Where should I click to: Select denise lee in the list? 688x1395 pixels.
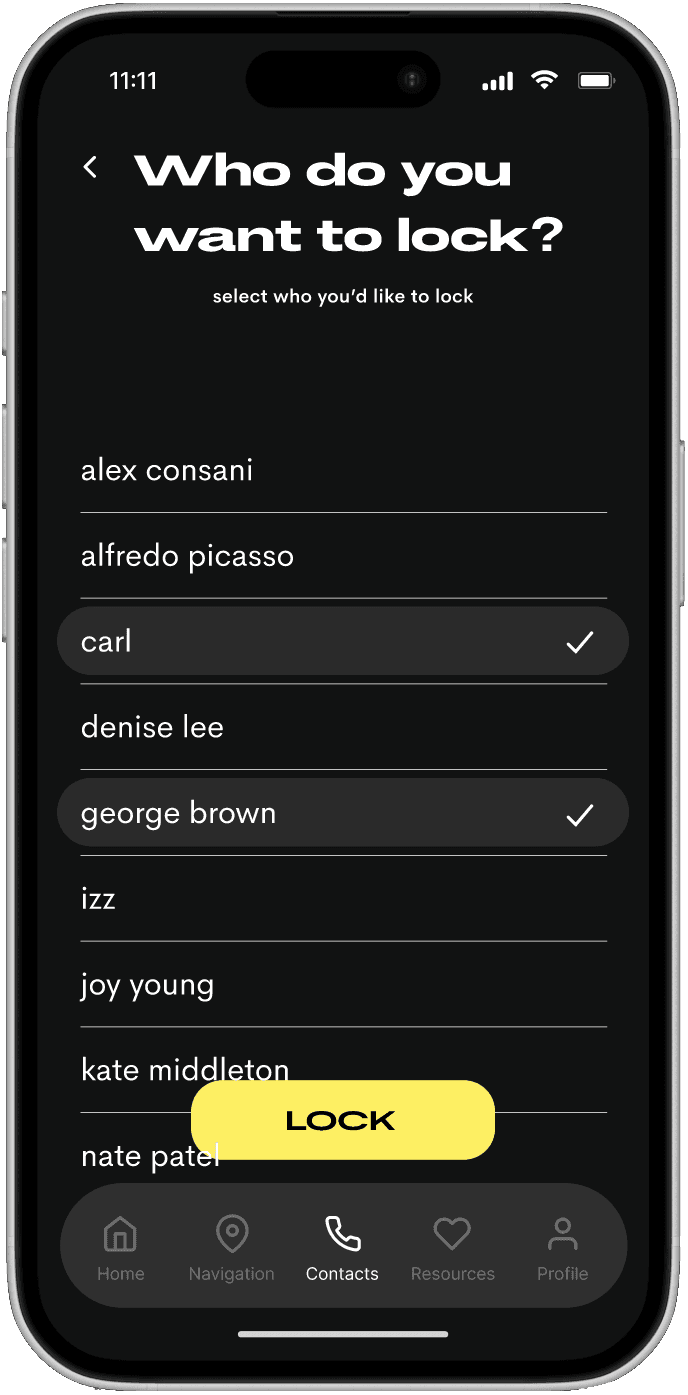point(343,727)
